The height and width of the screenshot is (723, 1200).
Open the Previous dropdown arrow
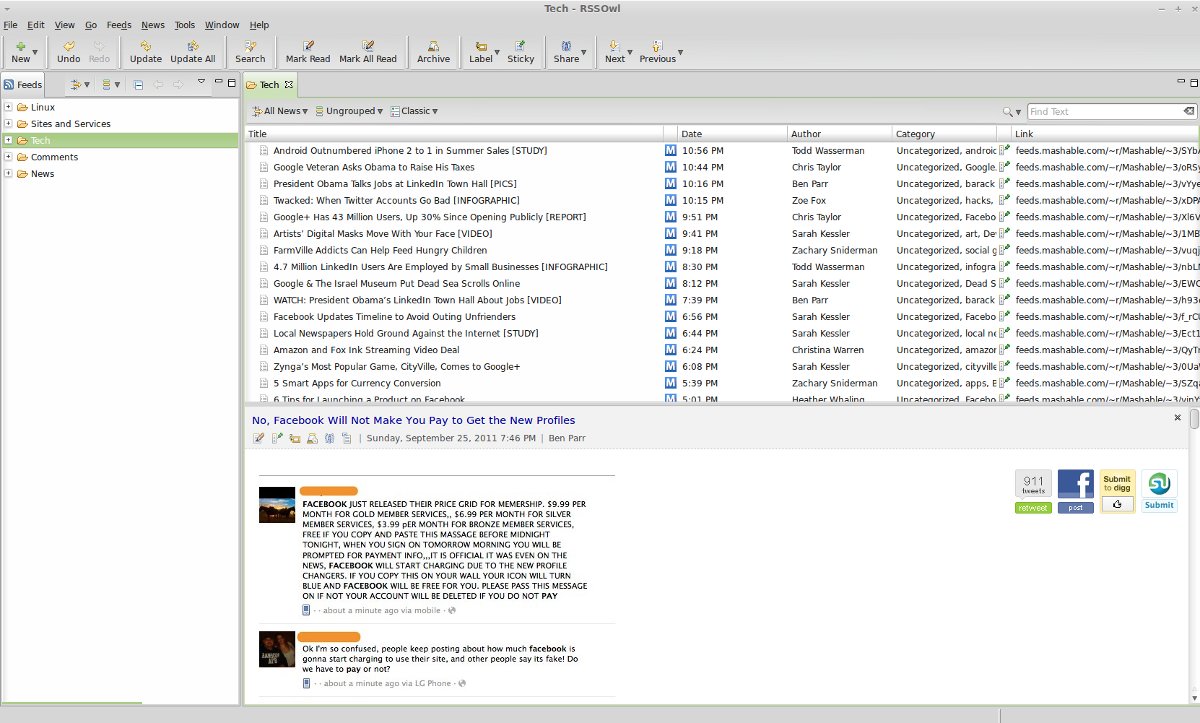[681, 52]
